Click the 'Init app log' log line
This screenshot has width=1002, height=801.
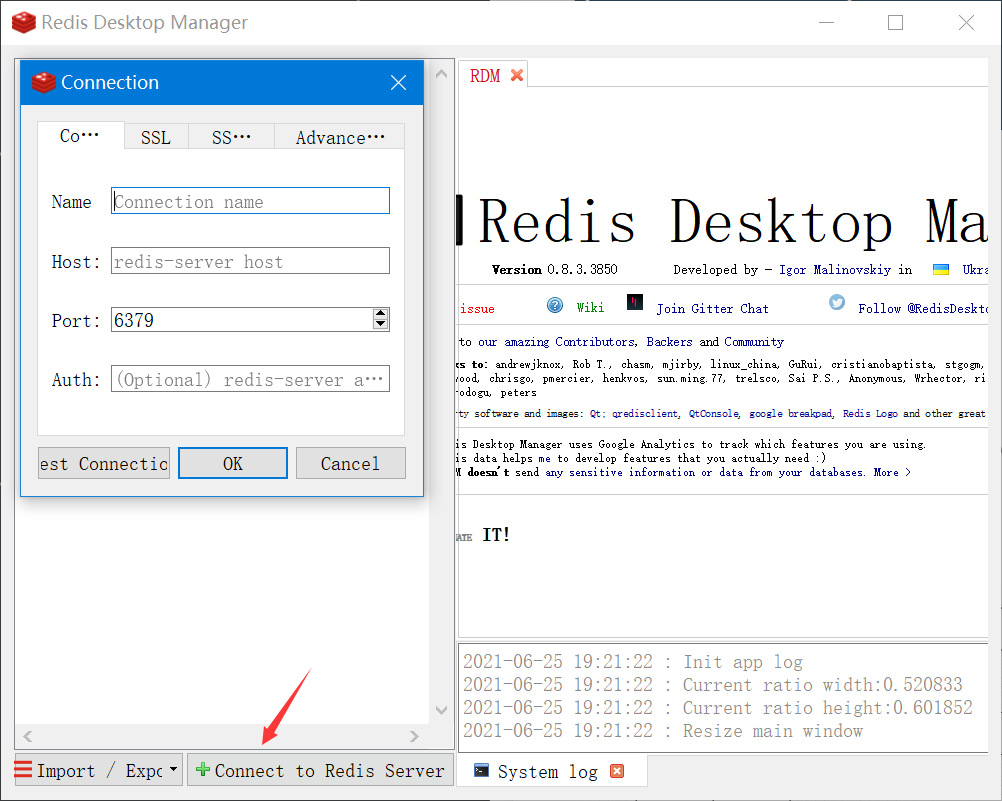(x=633, y=662)
